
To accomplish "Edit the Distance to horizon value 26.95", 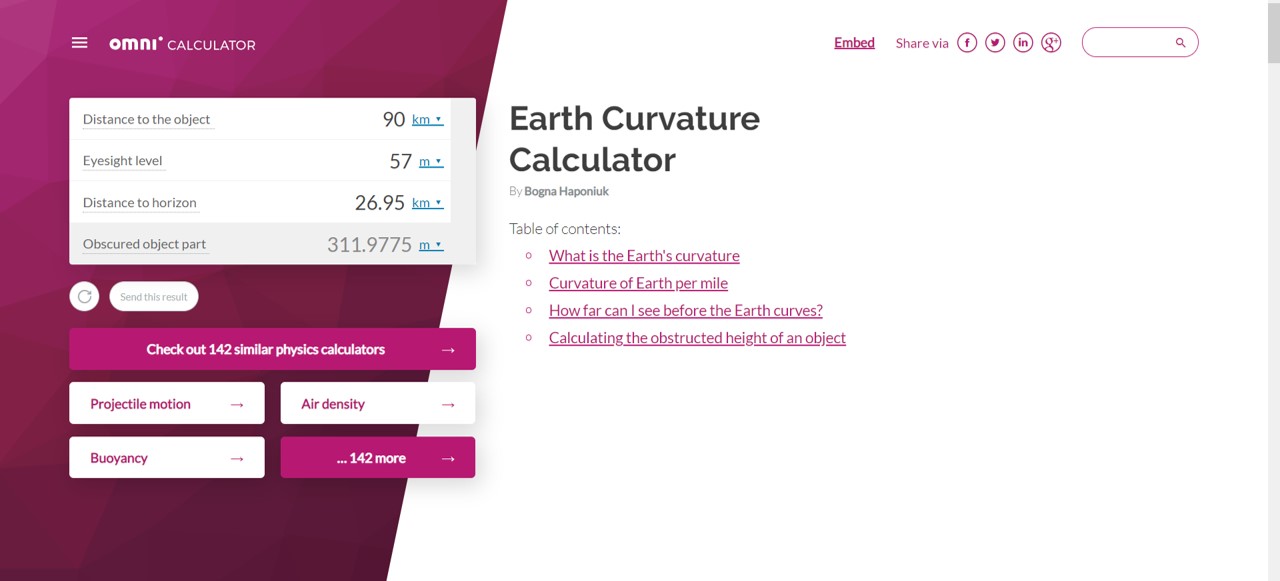I will pyautogui.click(x=379, y=202).
